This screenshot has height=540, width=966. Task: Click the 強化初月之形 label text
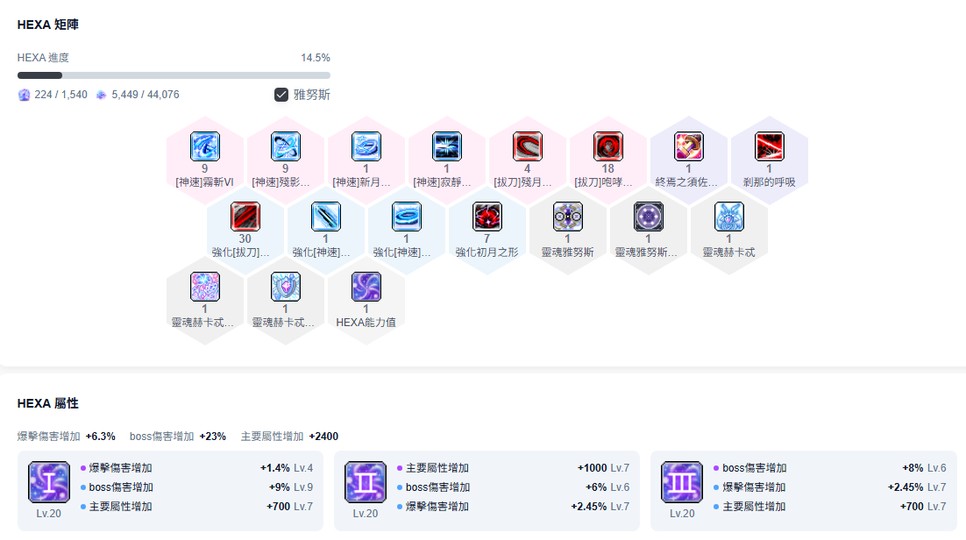tap(487, 252)
